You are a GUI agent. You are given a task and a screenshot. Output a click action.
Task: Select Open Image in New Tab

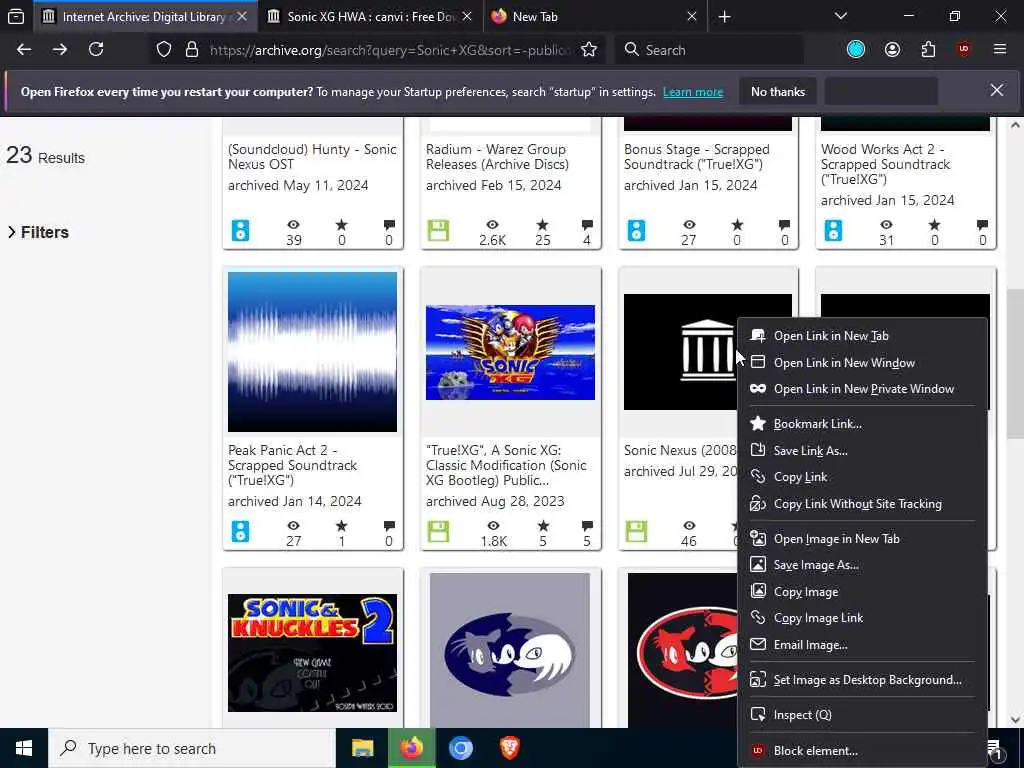point(862,539)
